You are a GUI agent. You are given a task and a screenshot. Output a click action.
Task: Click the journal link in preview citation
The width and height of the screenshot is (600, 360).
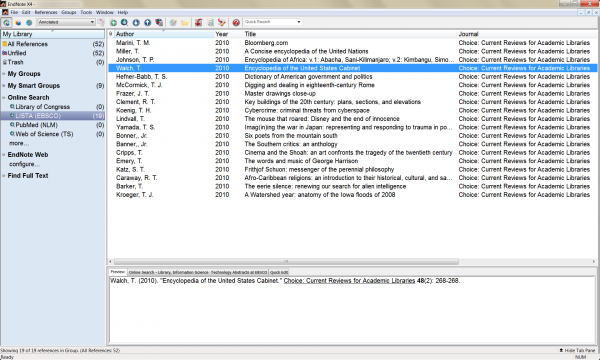[349, 281]
